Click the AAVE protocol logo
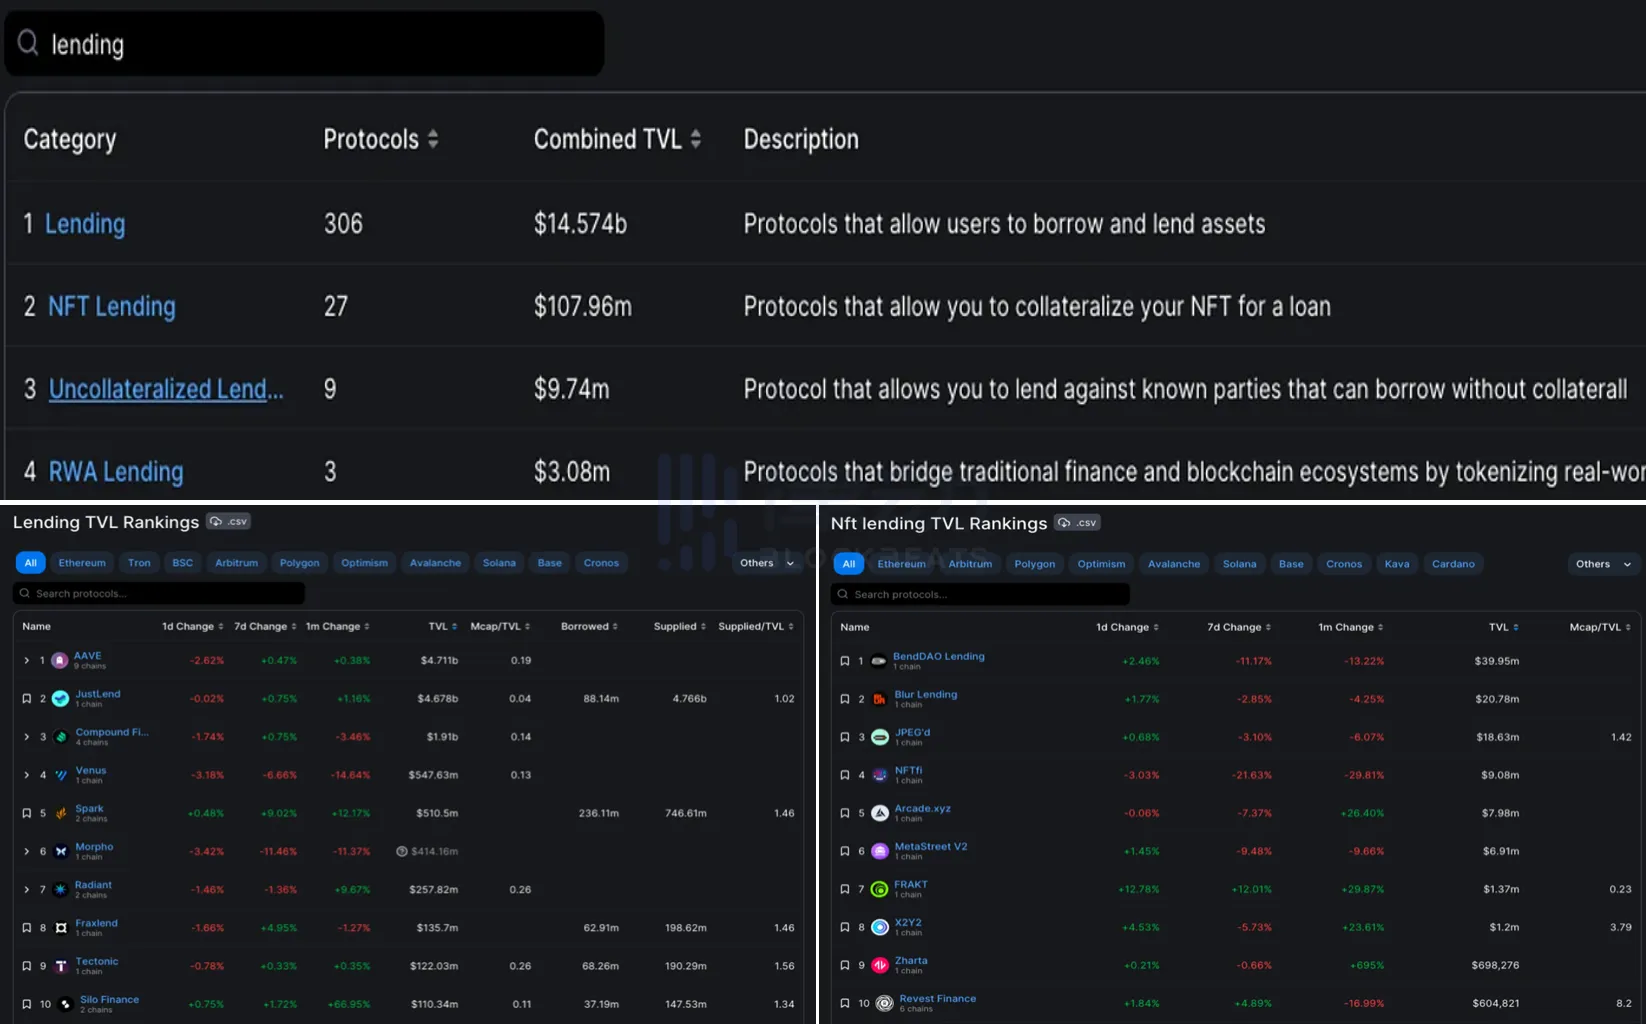Screen dimensions: 1646x1024 60,660
